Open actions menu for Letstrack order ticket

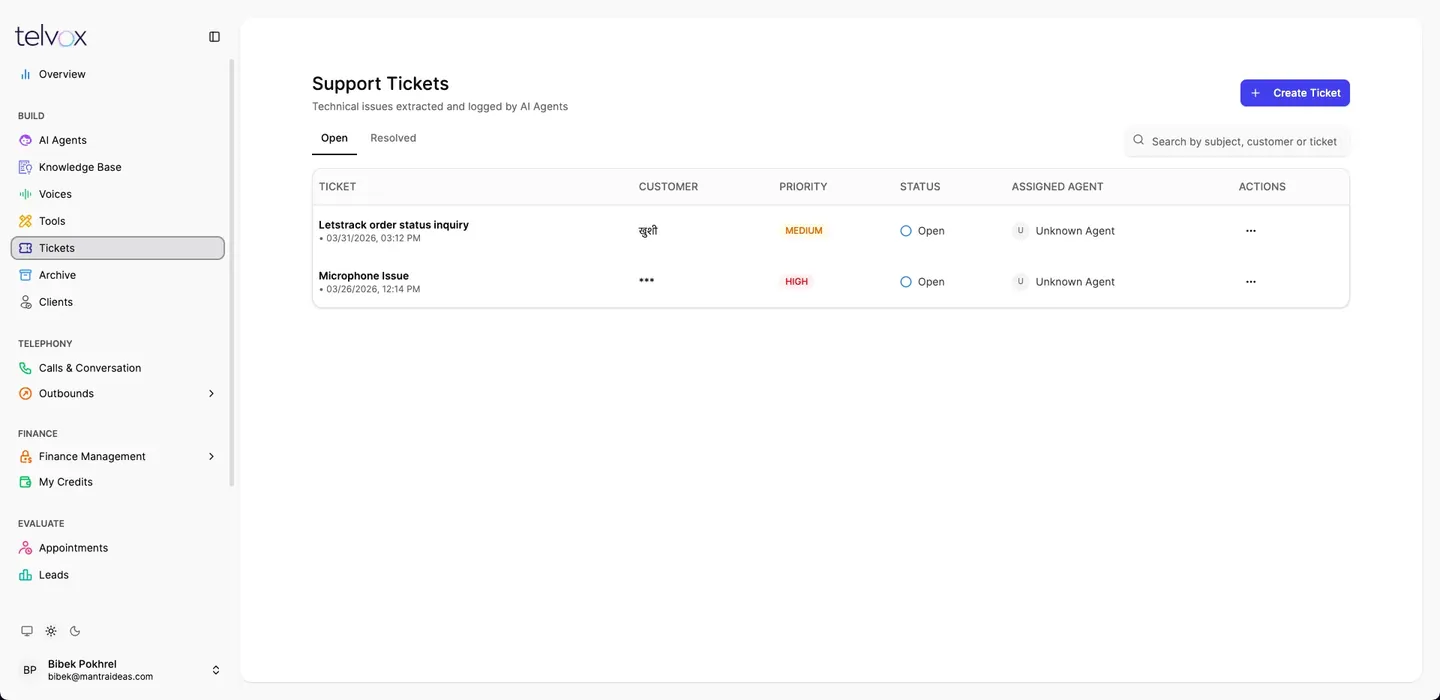(x=1250, y=231)
